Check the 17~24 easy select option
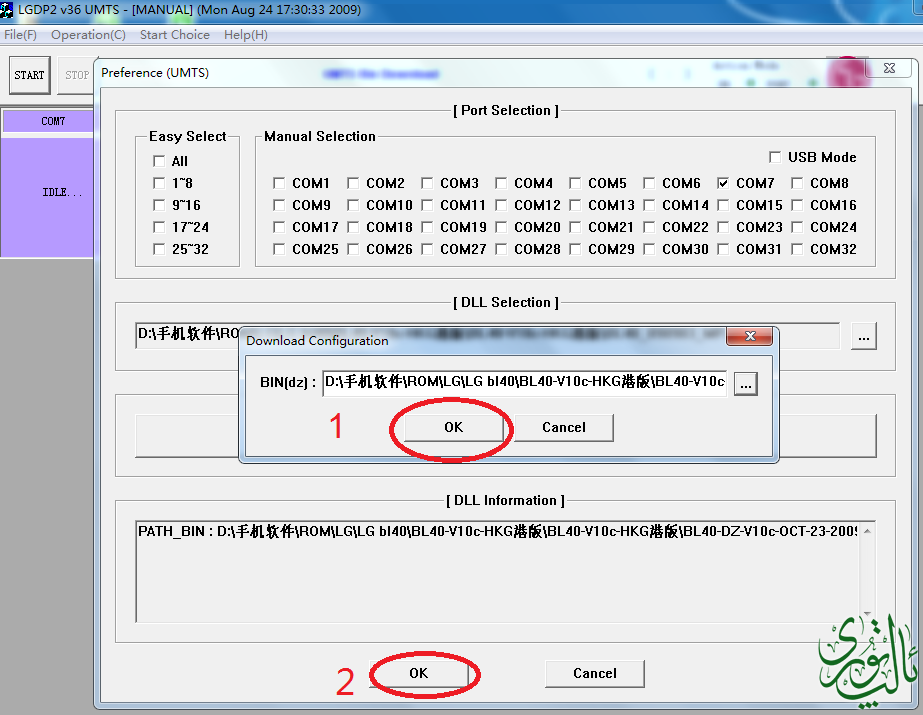The image size is (923, 715). click(159, 227)
